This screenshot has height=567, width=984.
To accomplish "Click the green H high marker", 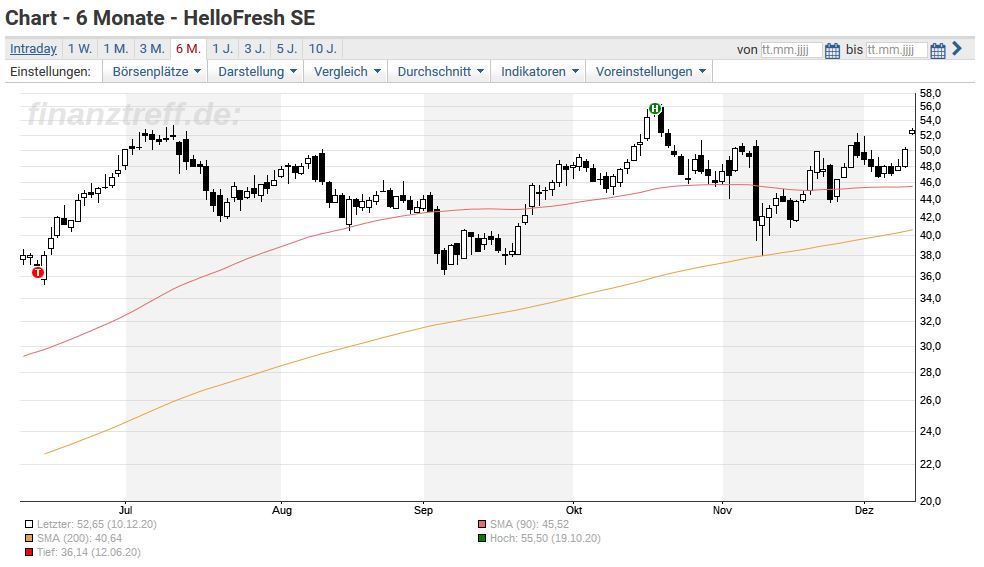I will pyautogui.click(x=655, y=109).
